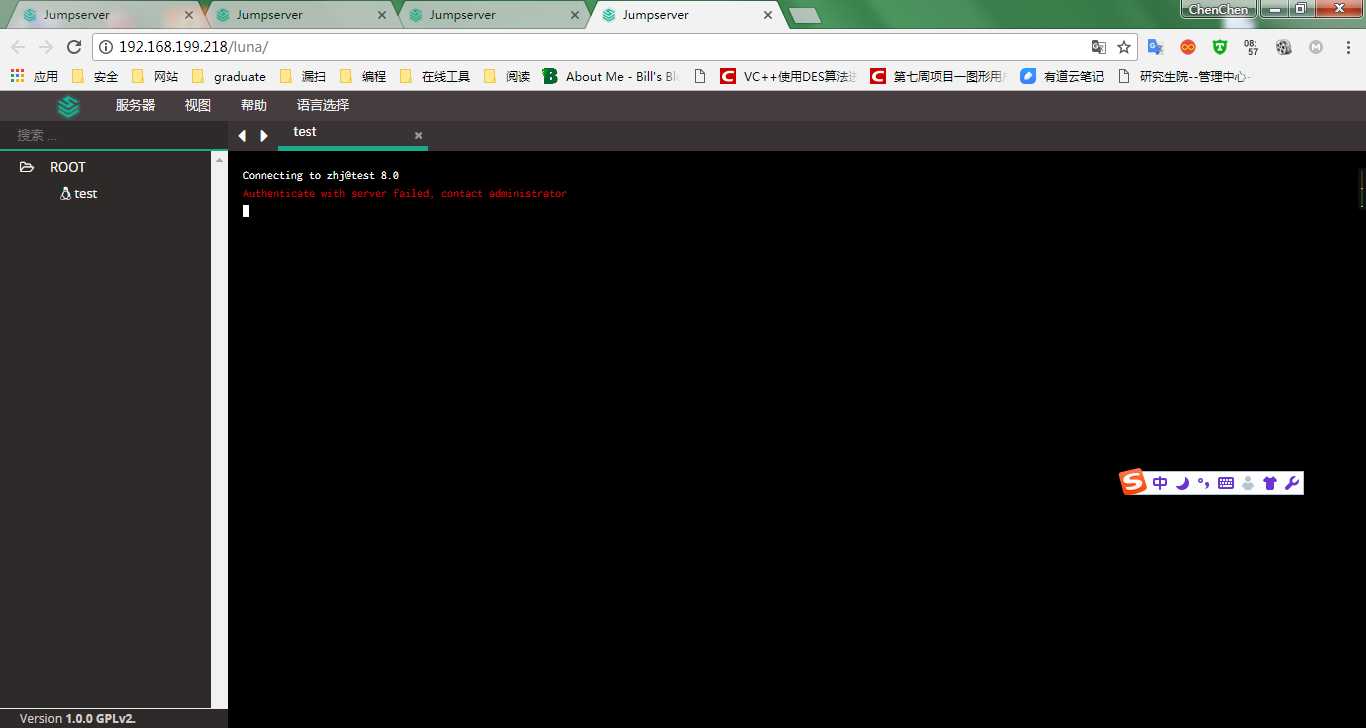The width and height of the screenshot is (1366, 728).
Task: Open the 有道云笔记 bookmark
Action: tap(1062, 76)
